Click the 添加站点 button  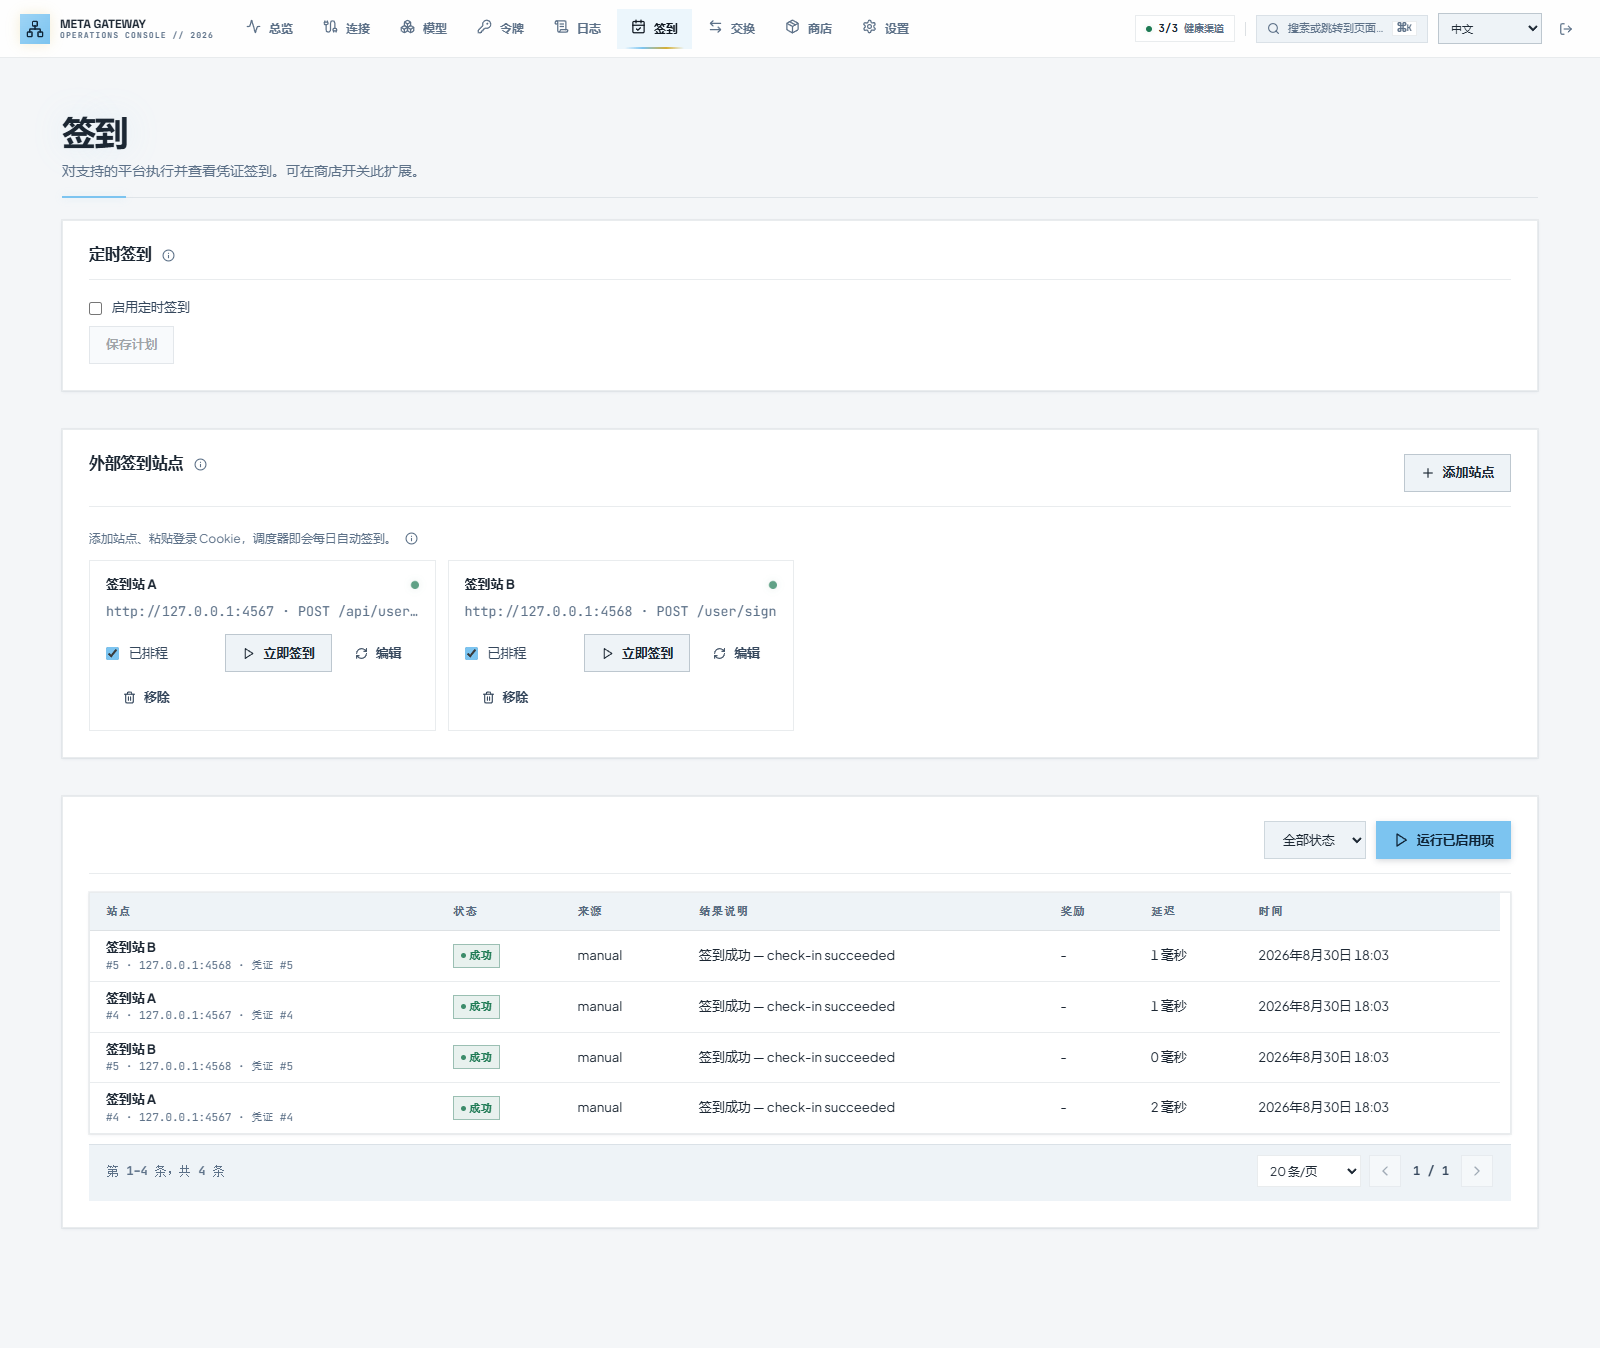click(x=1457, y=473)
